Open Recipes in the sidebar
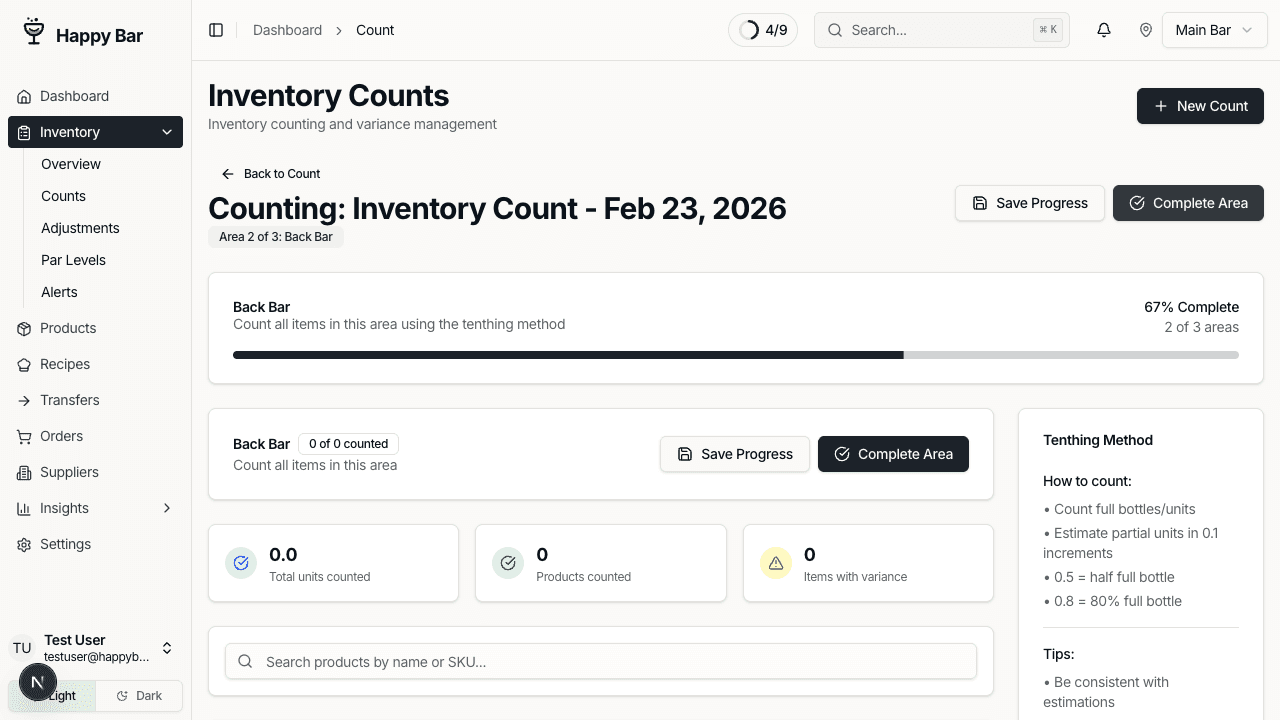The height and width of the screenshot is (720, 1280). (65, 364)
